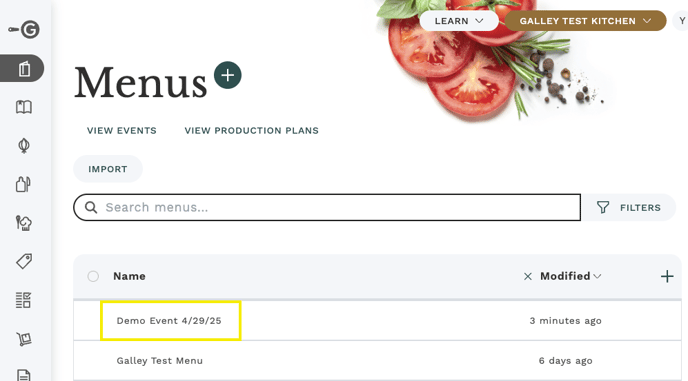This screenshot has width=688, height=381.
Task: Focus the Search menus field
Action: pos(327,207)
